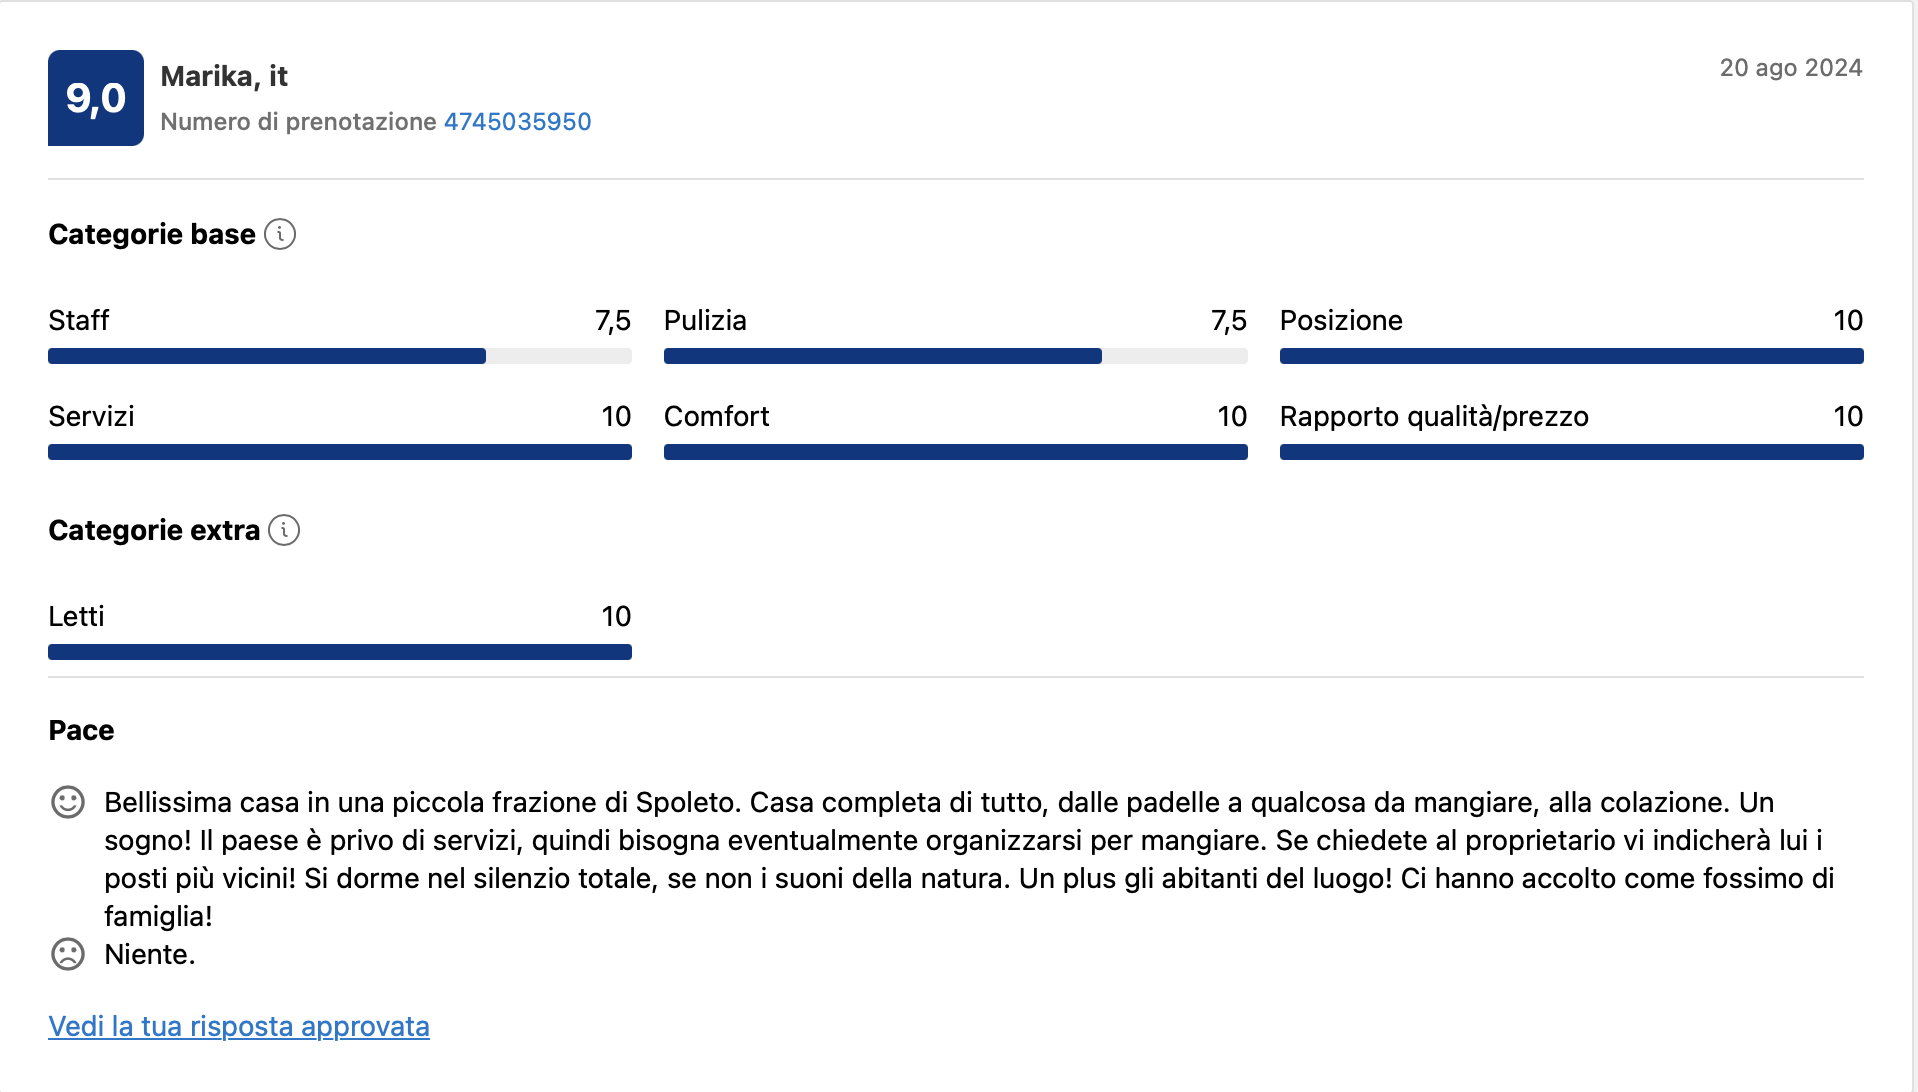Open Vedi la tua risposta approvata
The width and height of the screenshot is (1918, 1092).
238,1026
